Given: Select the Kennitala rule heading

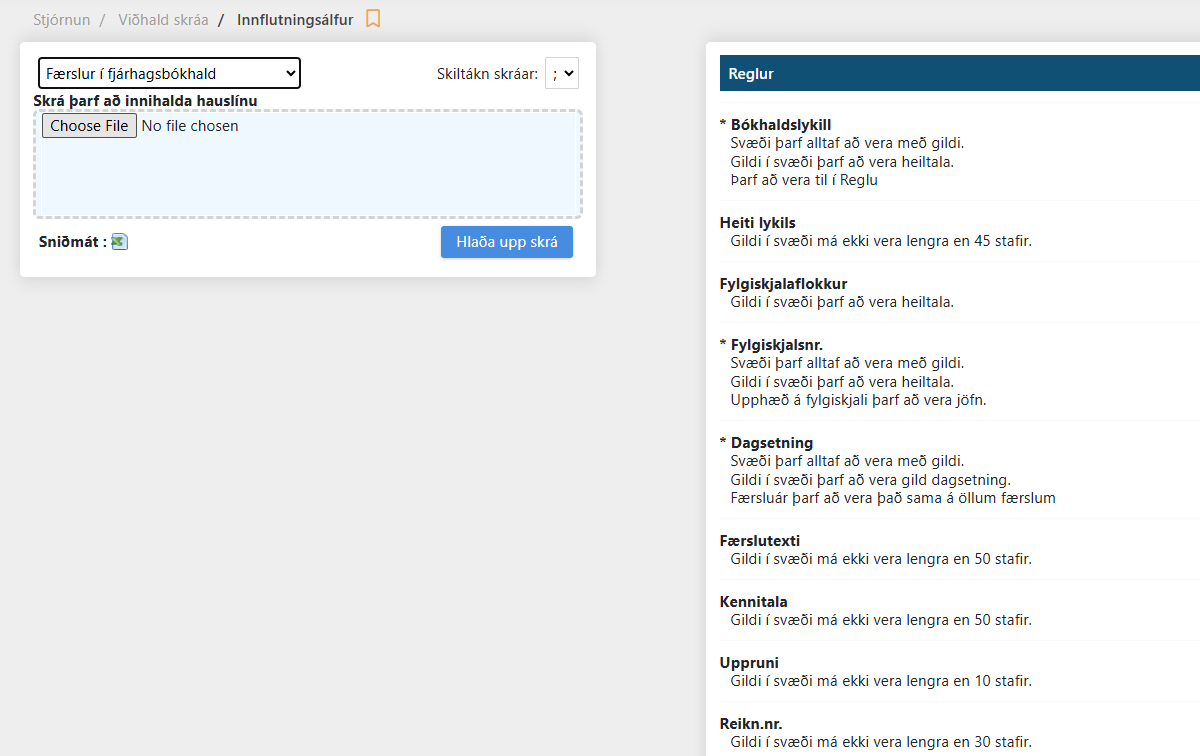Looking at the screenshot, I should [753, 602].
